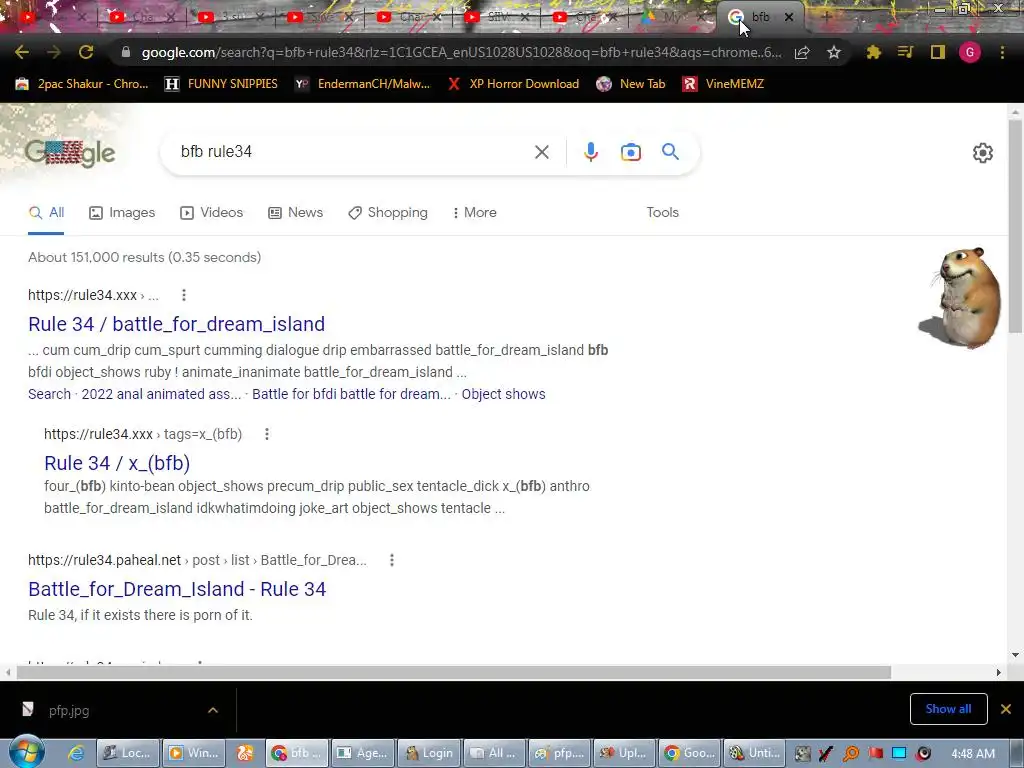The width and height of the screenshot is (1024, 768).
Task: Reload the current Google page
Action: tap(86, 52)
